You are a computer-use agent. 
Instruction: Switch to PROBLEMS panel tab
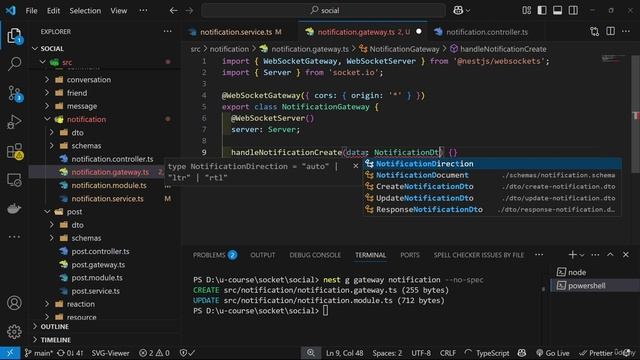(x=214, y=255)
